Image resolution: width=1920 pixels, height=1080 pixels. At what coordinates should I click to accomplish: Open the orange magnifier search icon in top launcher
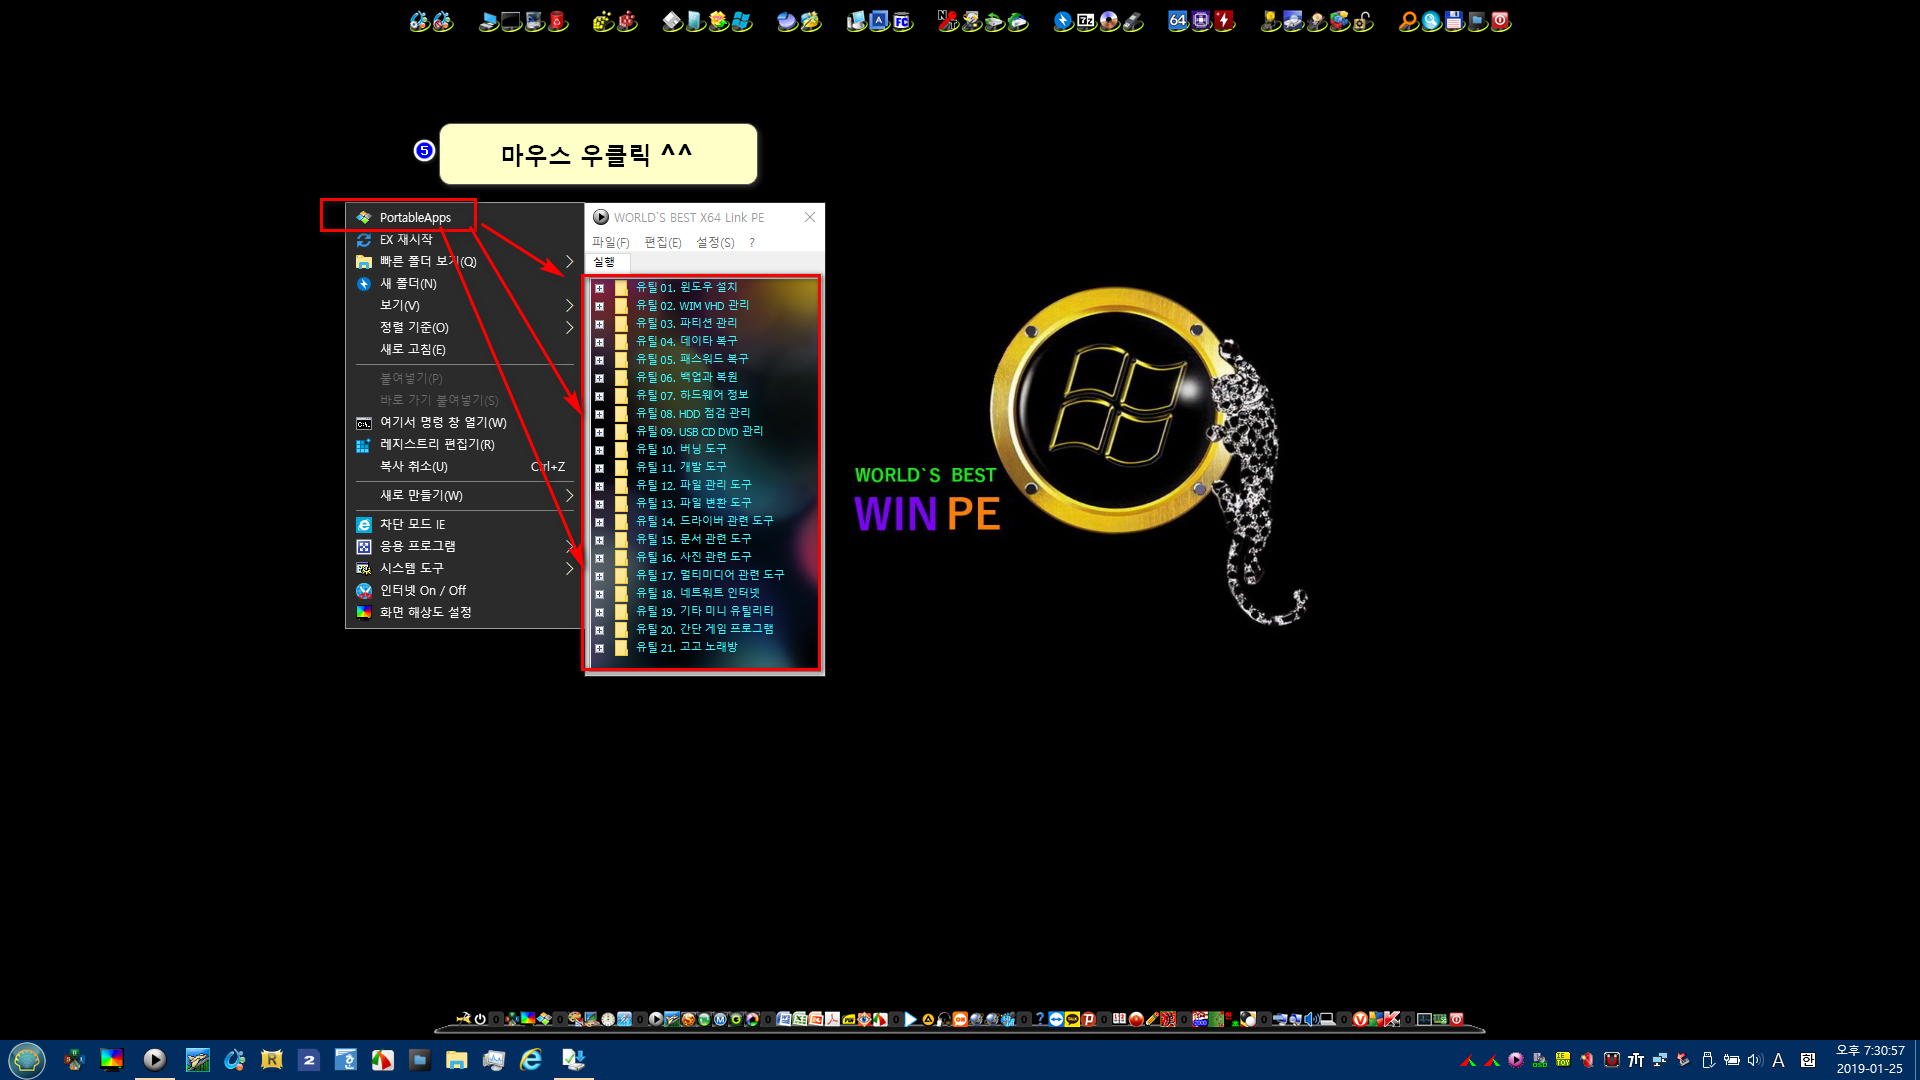pyautogui.click(x=1409, y=21)
